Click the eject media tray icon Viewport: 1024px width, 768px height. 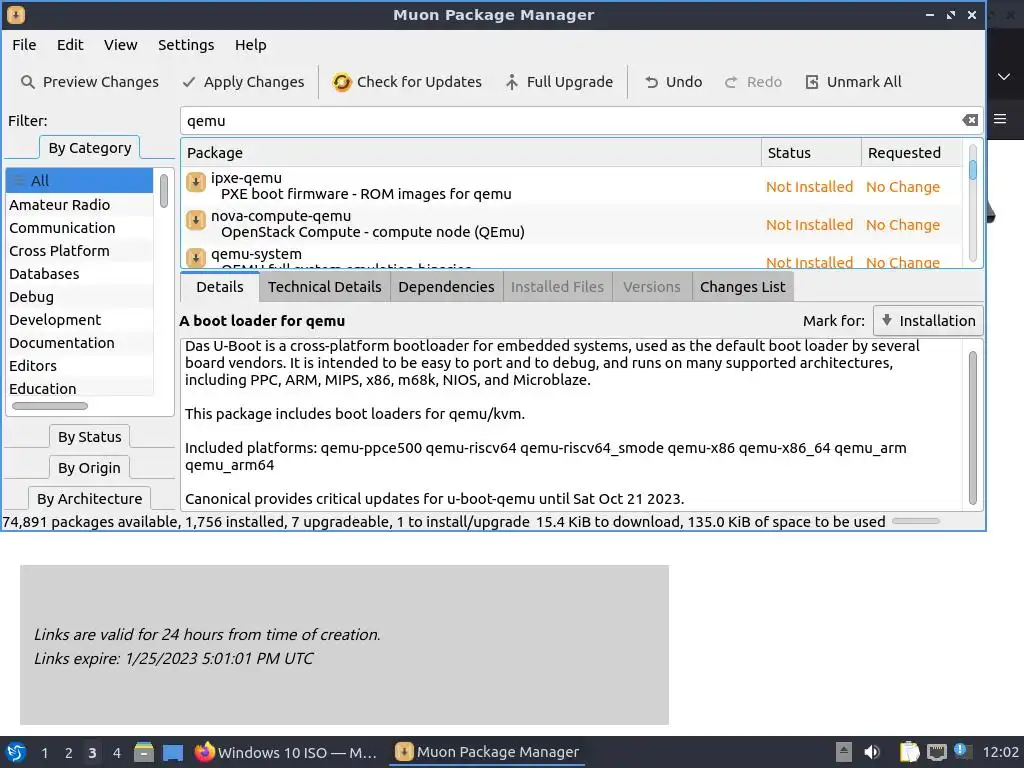[844, 752]
